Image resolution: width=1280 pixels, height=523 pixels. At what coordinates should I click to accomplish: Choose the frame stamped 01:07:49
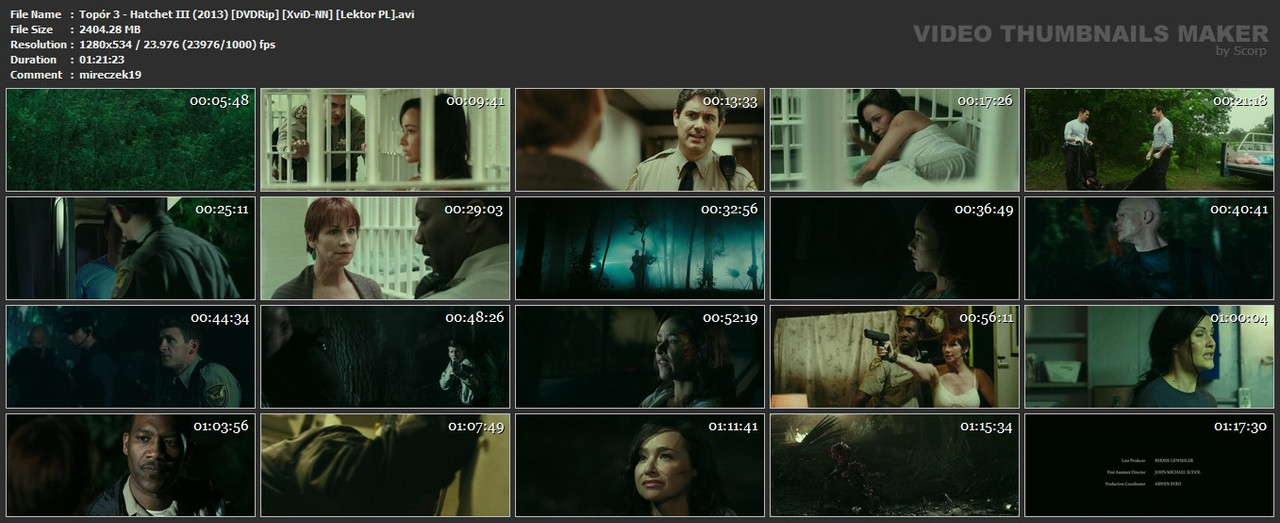pos(385,465)
